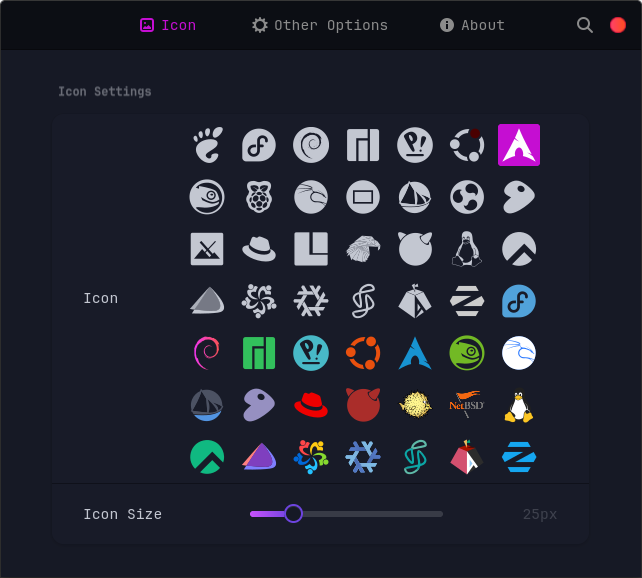Close the window with red button

click(618, 25)
